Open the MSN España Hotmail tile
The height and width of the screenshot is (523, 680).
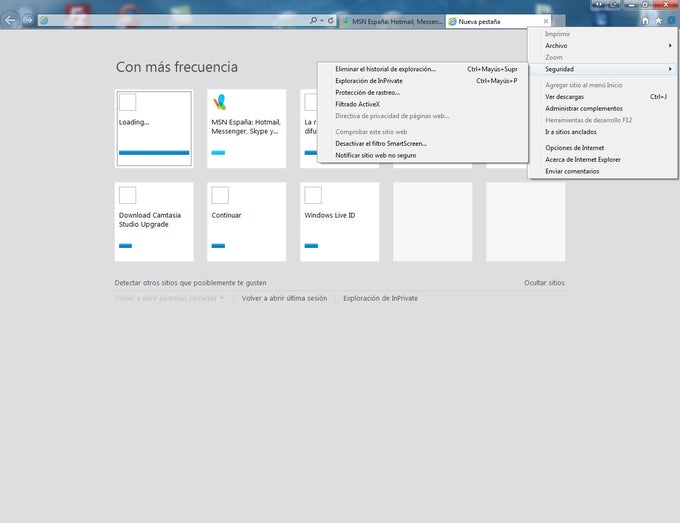247,128
